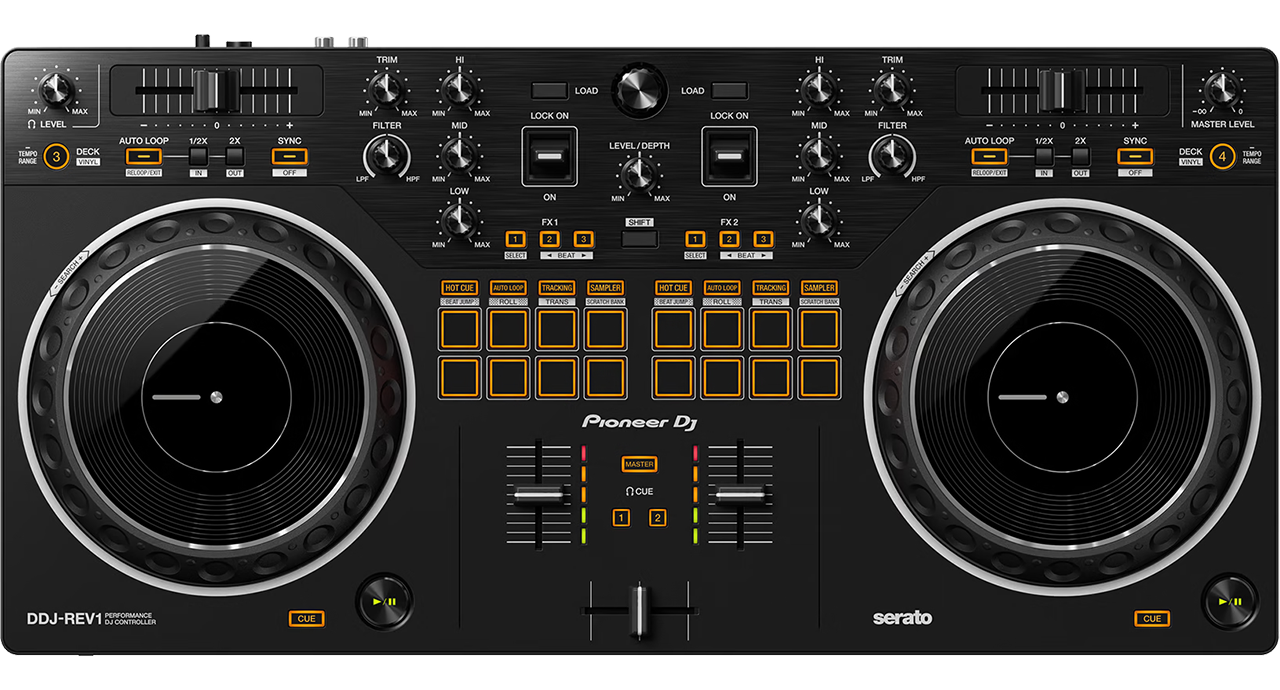This screenshot has height=690, width=1280.
Task: Choose the left deck SAMPLER pad mode
Action: [606, 288]
